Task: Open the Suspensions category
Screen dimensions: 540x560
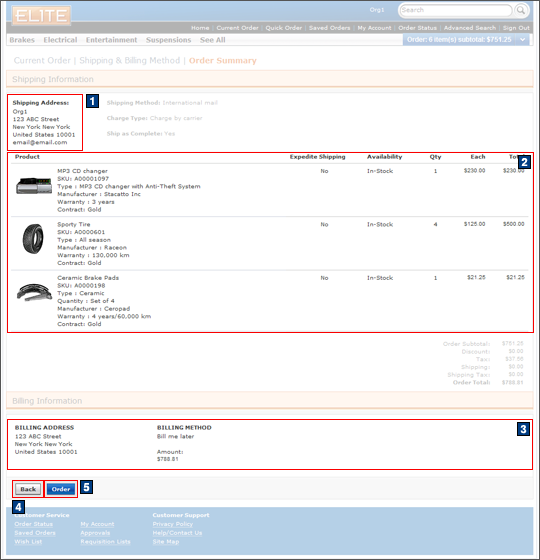Action: 169,40
